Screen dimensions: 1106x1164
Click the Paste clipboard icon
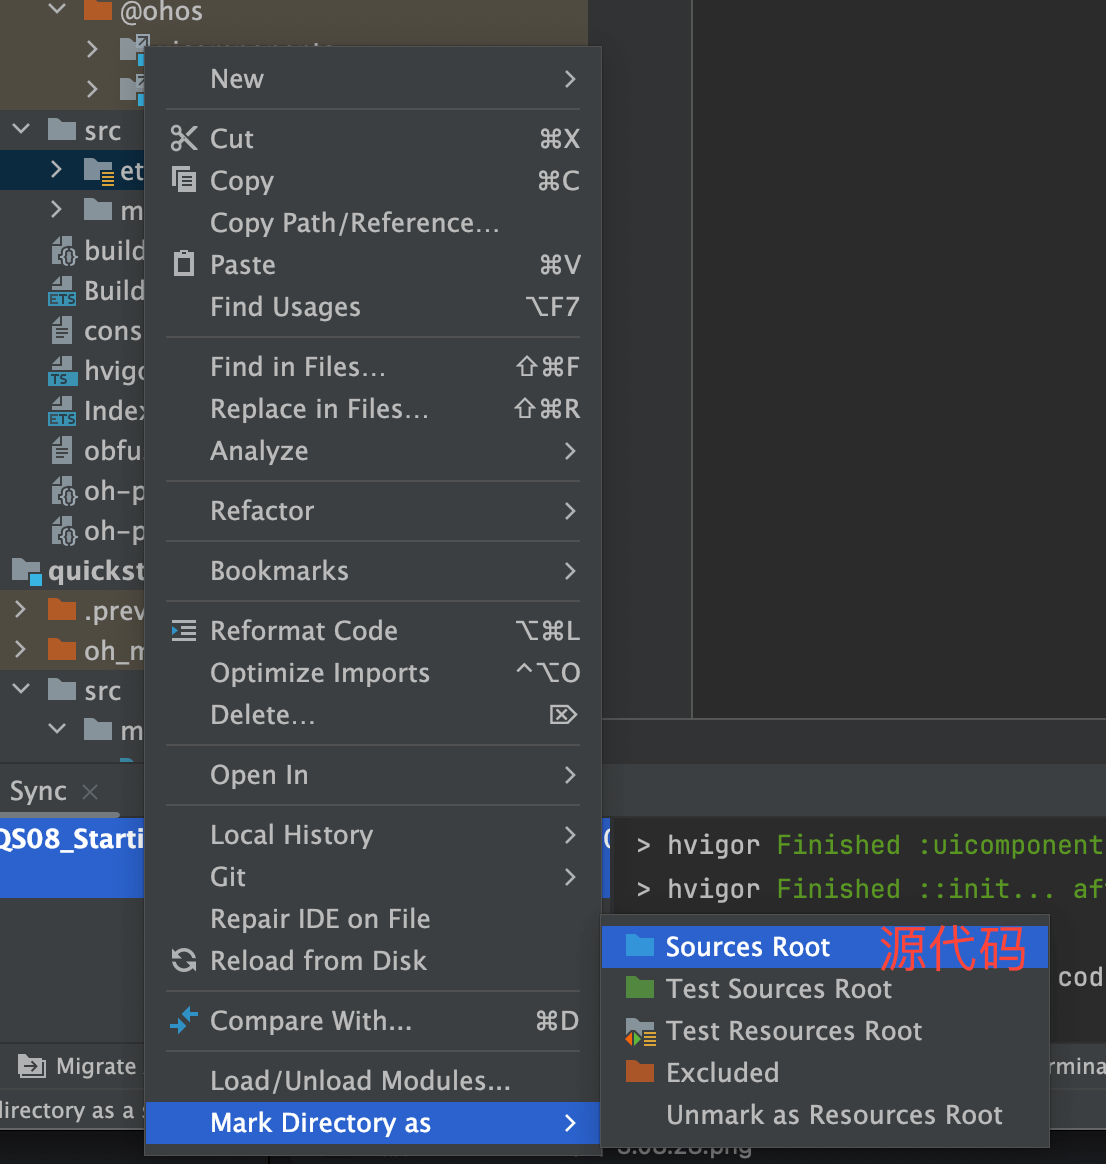[184, 264]
